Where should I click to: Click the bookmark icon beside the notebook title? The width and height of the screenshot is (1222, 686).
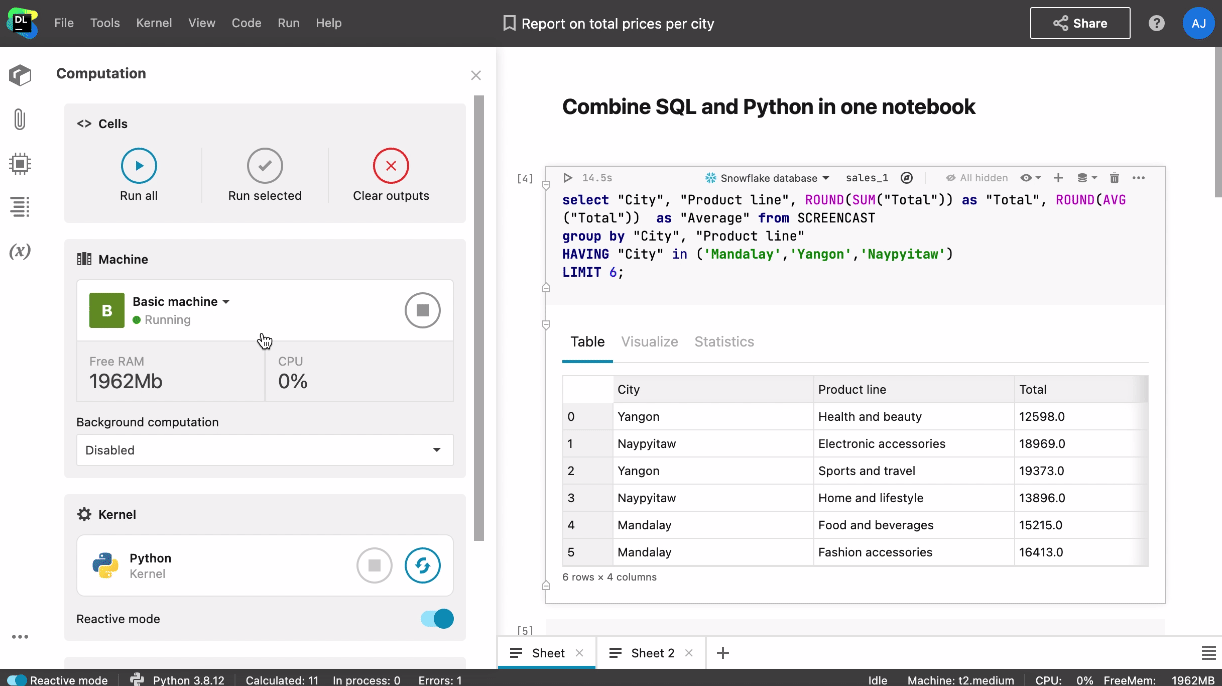click(510, 23)
